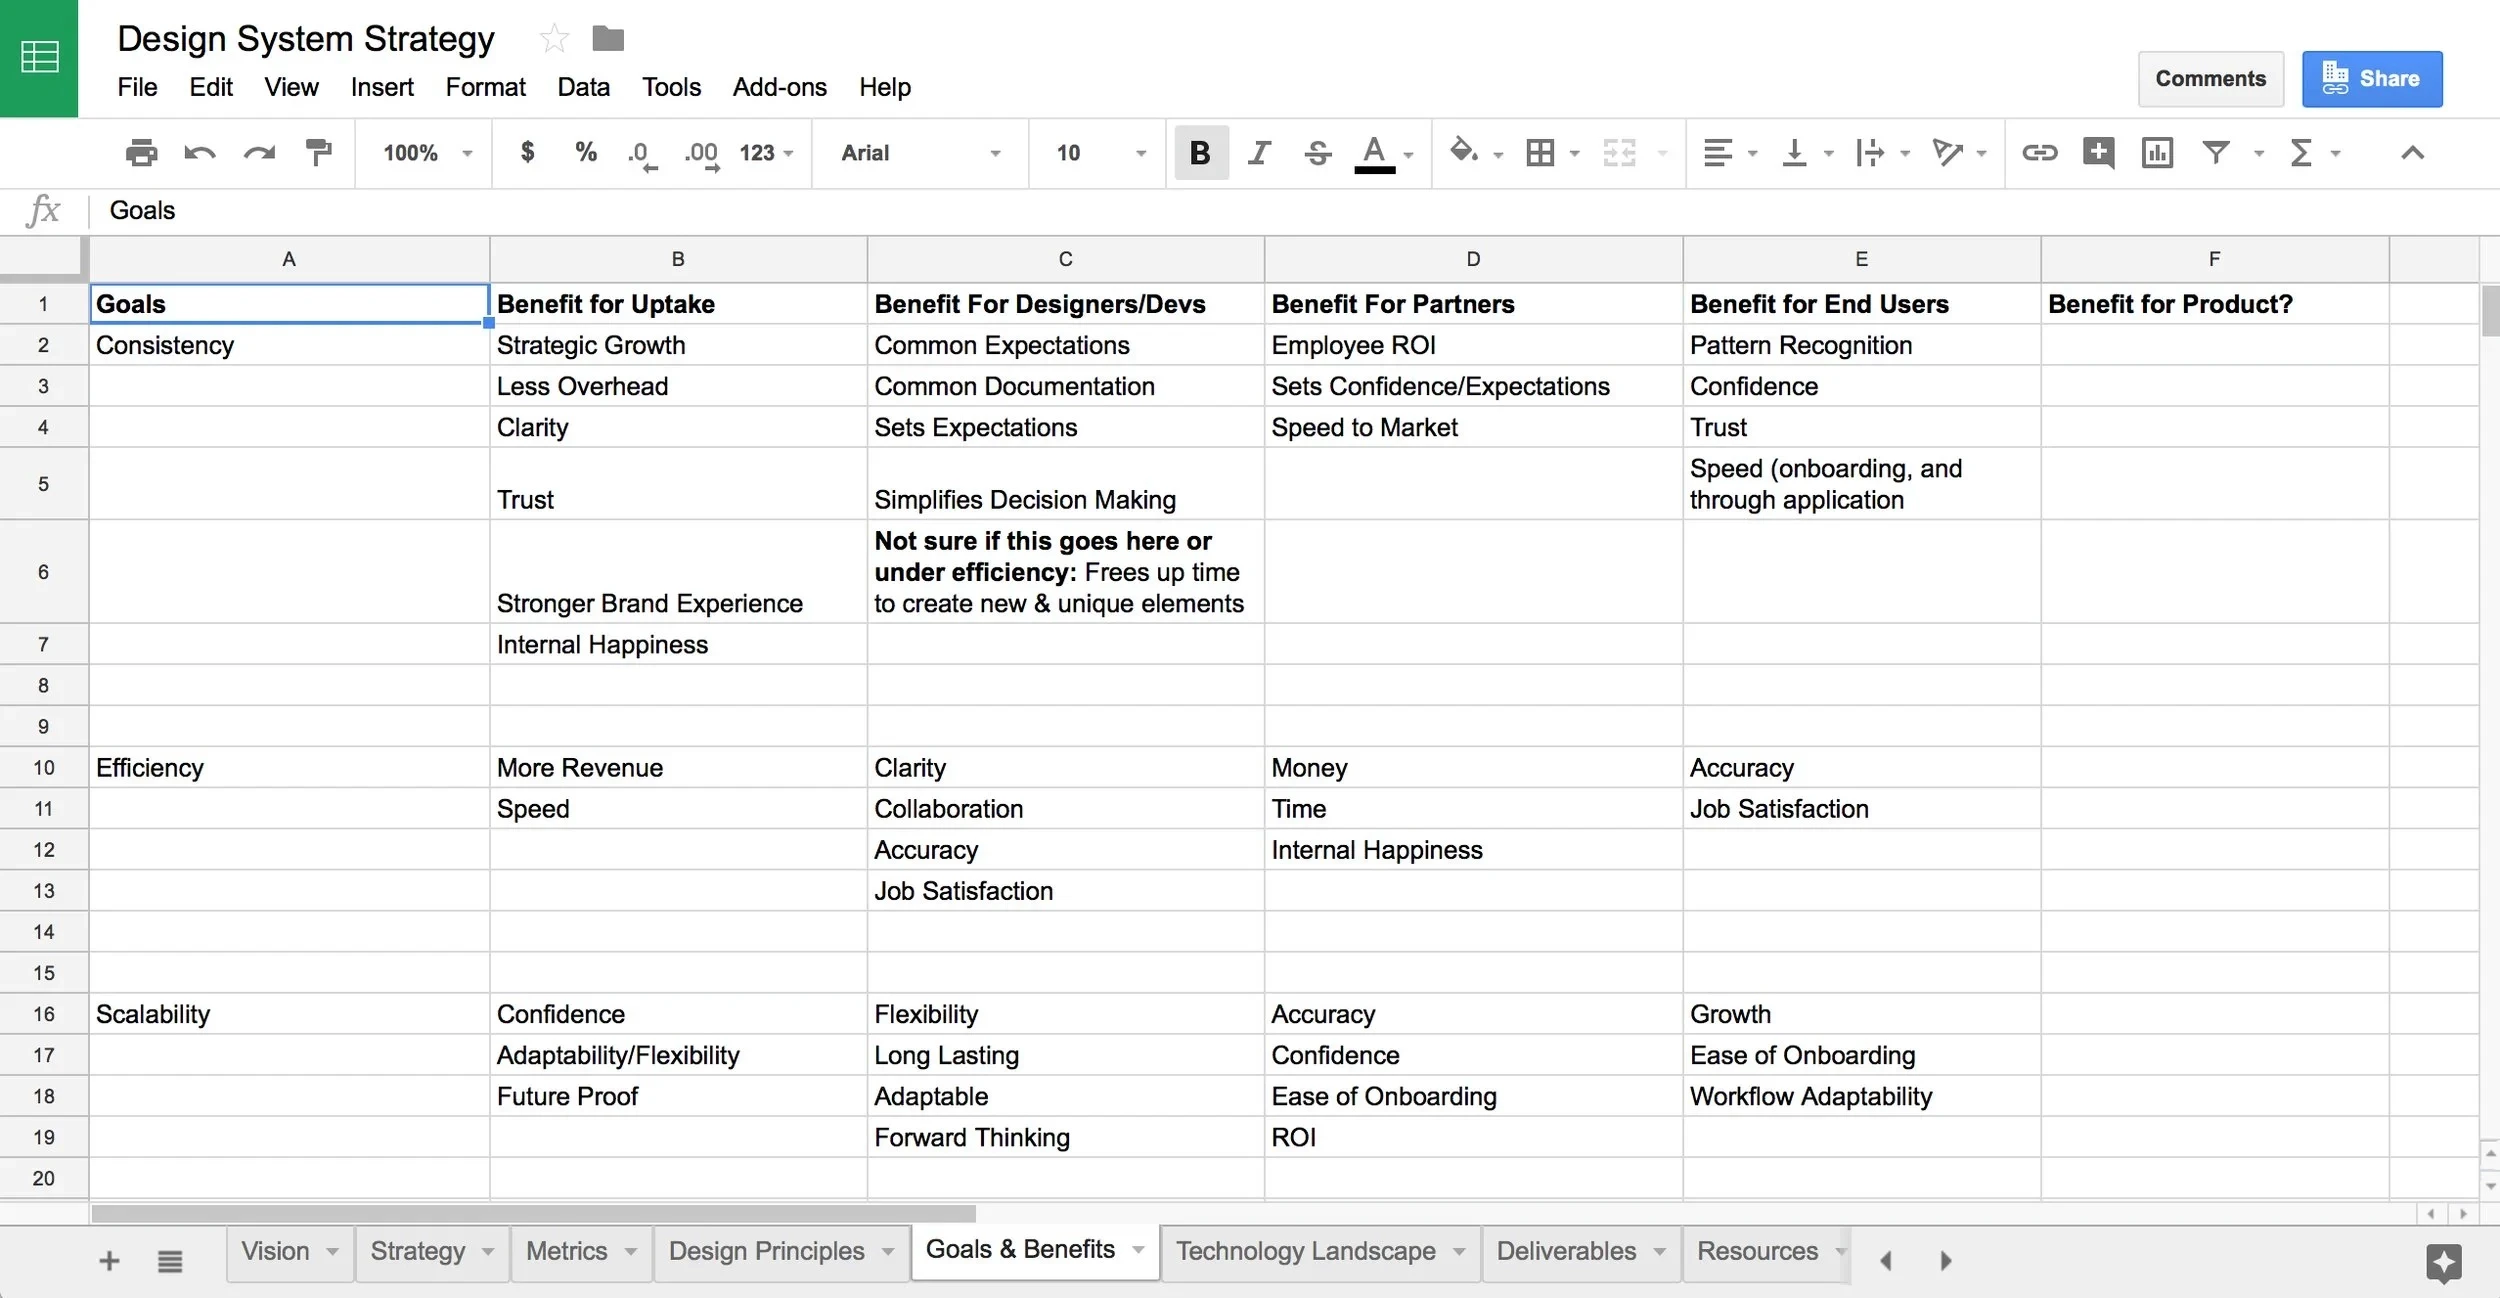Open the Format menu
This screenshot has height=1298, width=2500.
pos(485,87)
